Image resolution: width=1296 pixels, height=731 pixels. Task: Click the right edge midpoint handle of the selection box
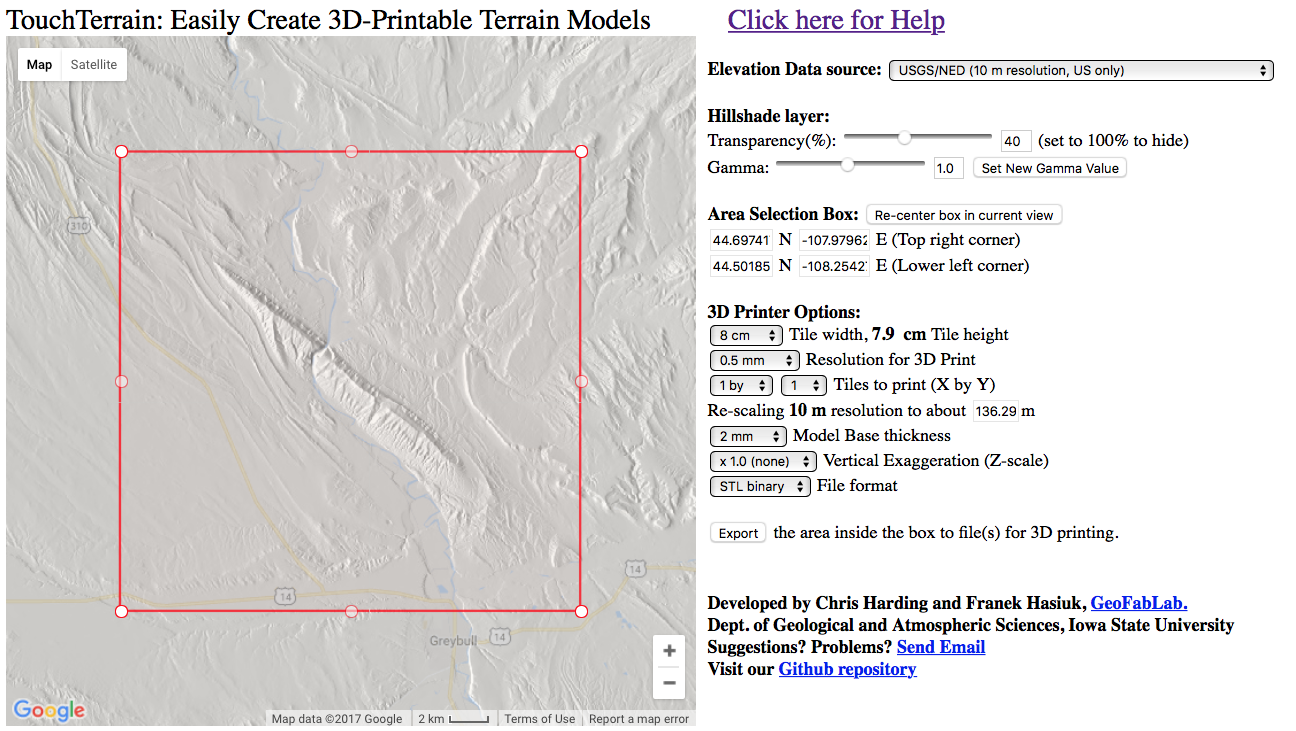[x=581, y=381]
